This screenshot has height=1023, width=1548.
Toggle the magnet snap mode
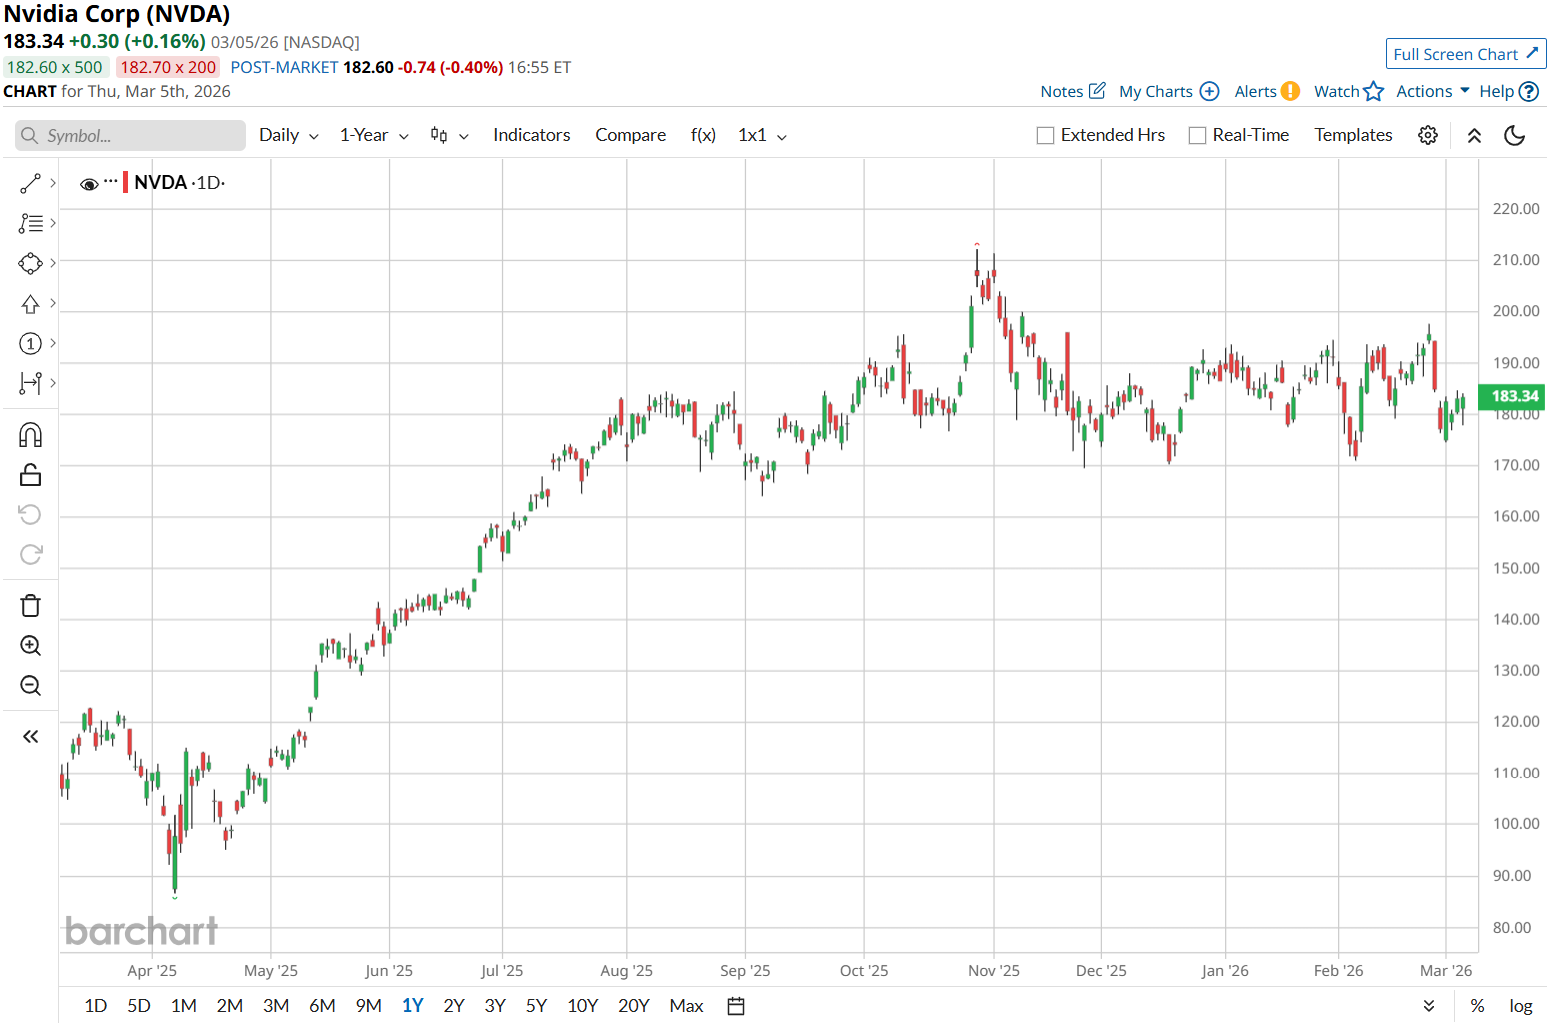30,435
